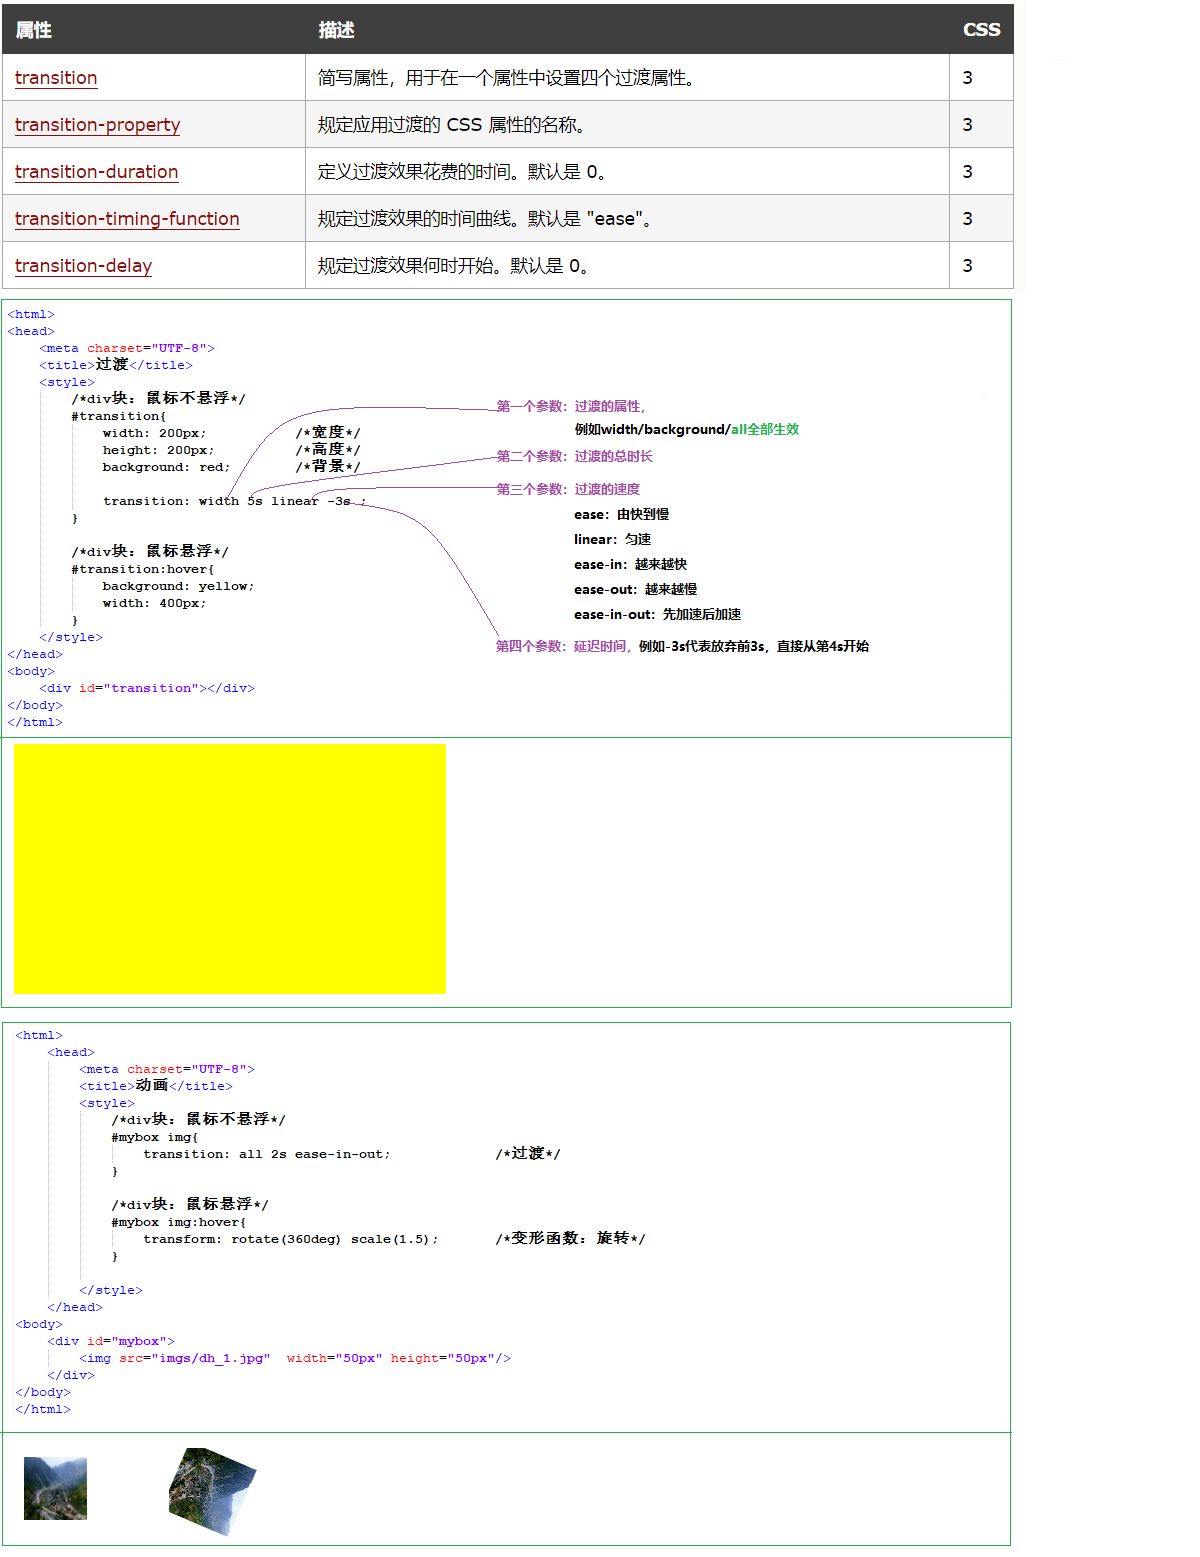Image resolution: width=1200 pixels, height=1557 pixels.
Task: Click the transform rotate(360deg) code line
Action: pos(290,1239)
